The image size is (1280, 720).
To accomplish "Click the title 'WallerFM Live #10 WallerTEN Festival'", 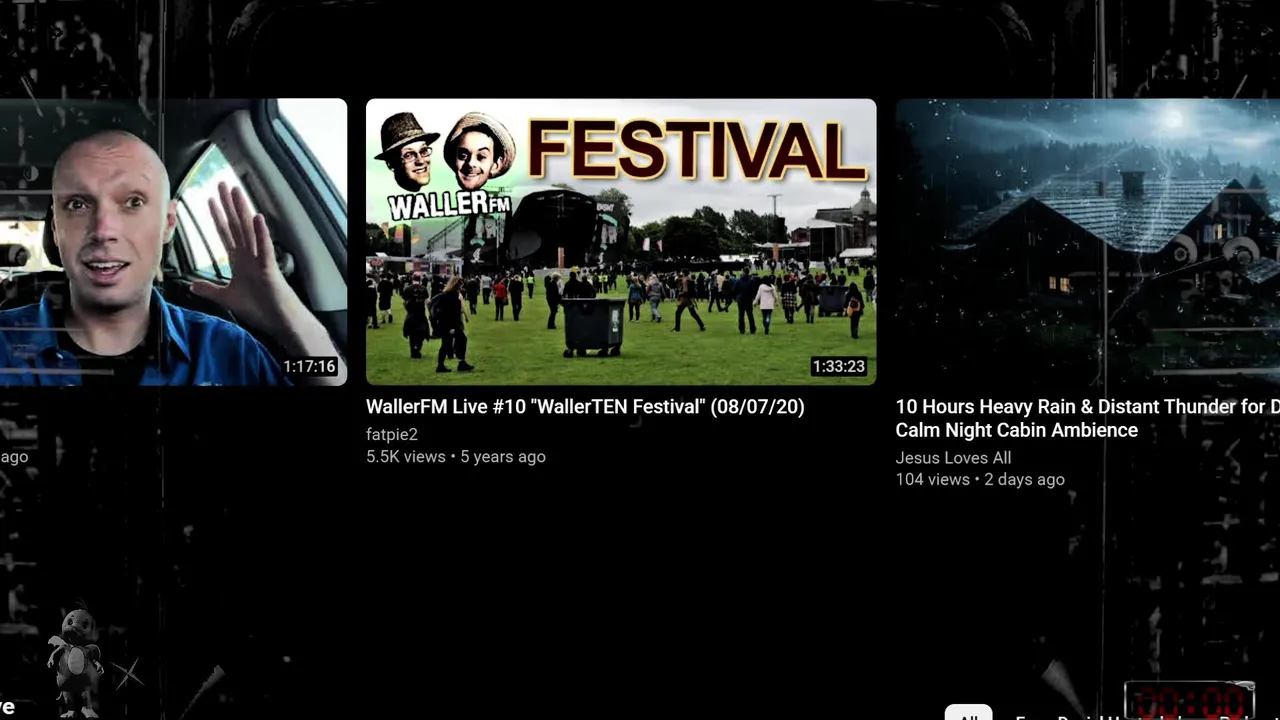I will click(x=585, y=406).
